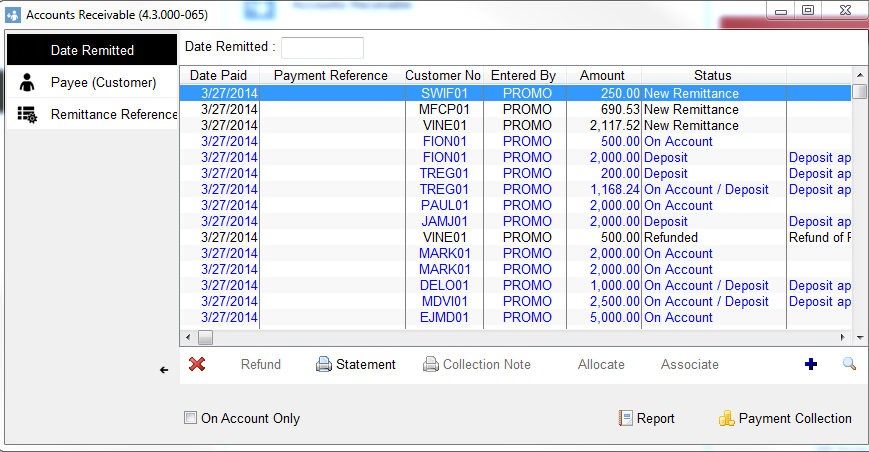Screen dimensions: 869x452
Task: Collapse sidebar with the left arrow
Action: (x=164, y=370)
